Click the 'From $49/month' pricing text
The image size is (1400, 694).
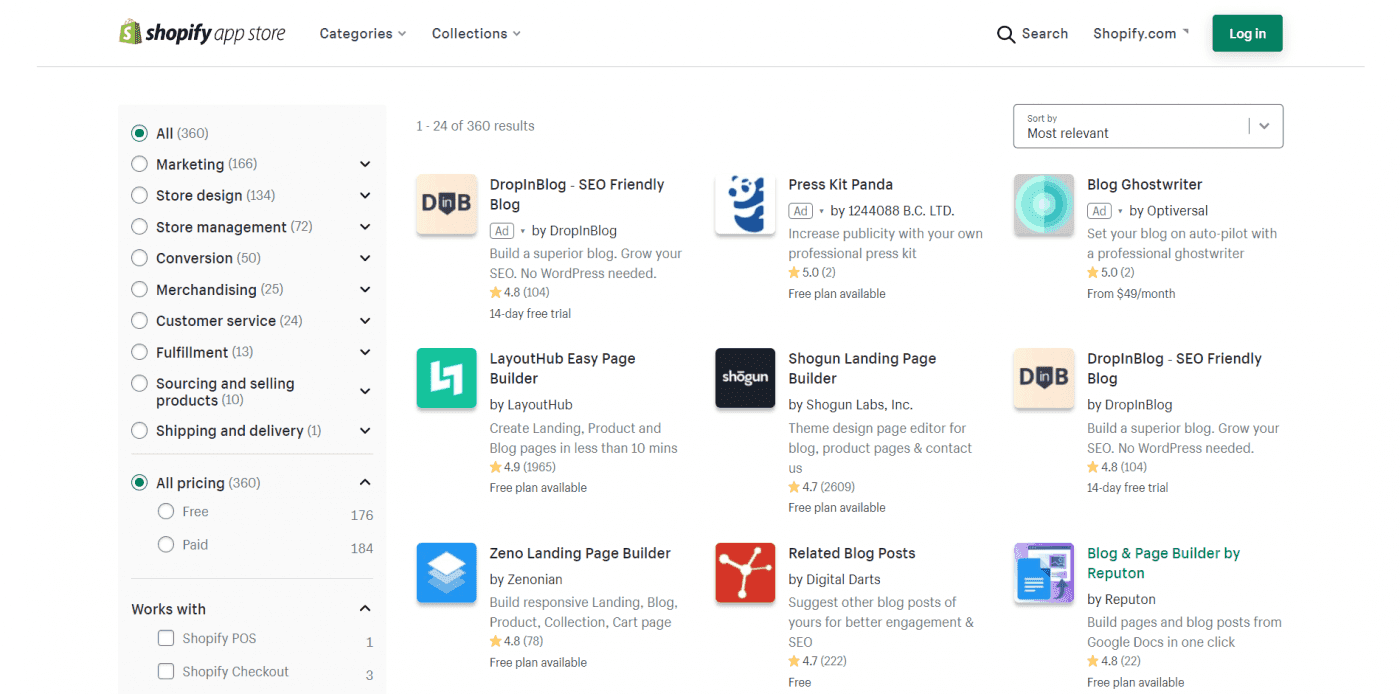pos(1131,294)
